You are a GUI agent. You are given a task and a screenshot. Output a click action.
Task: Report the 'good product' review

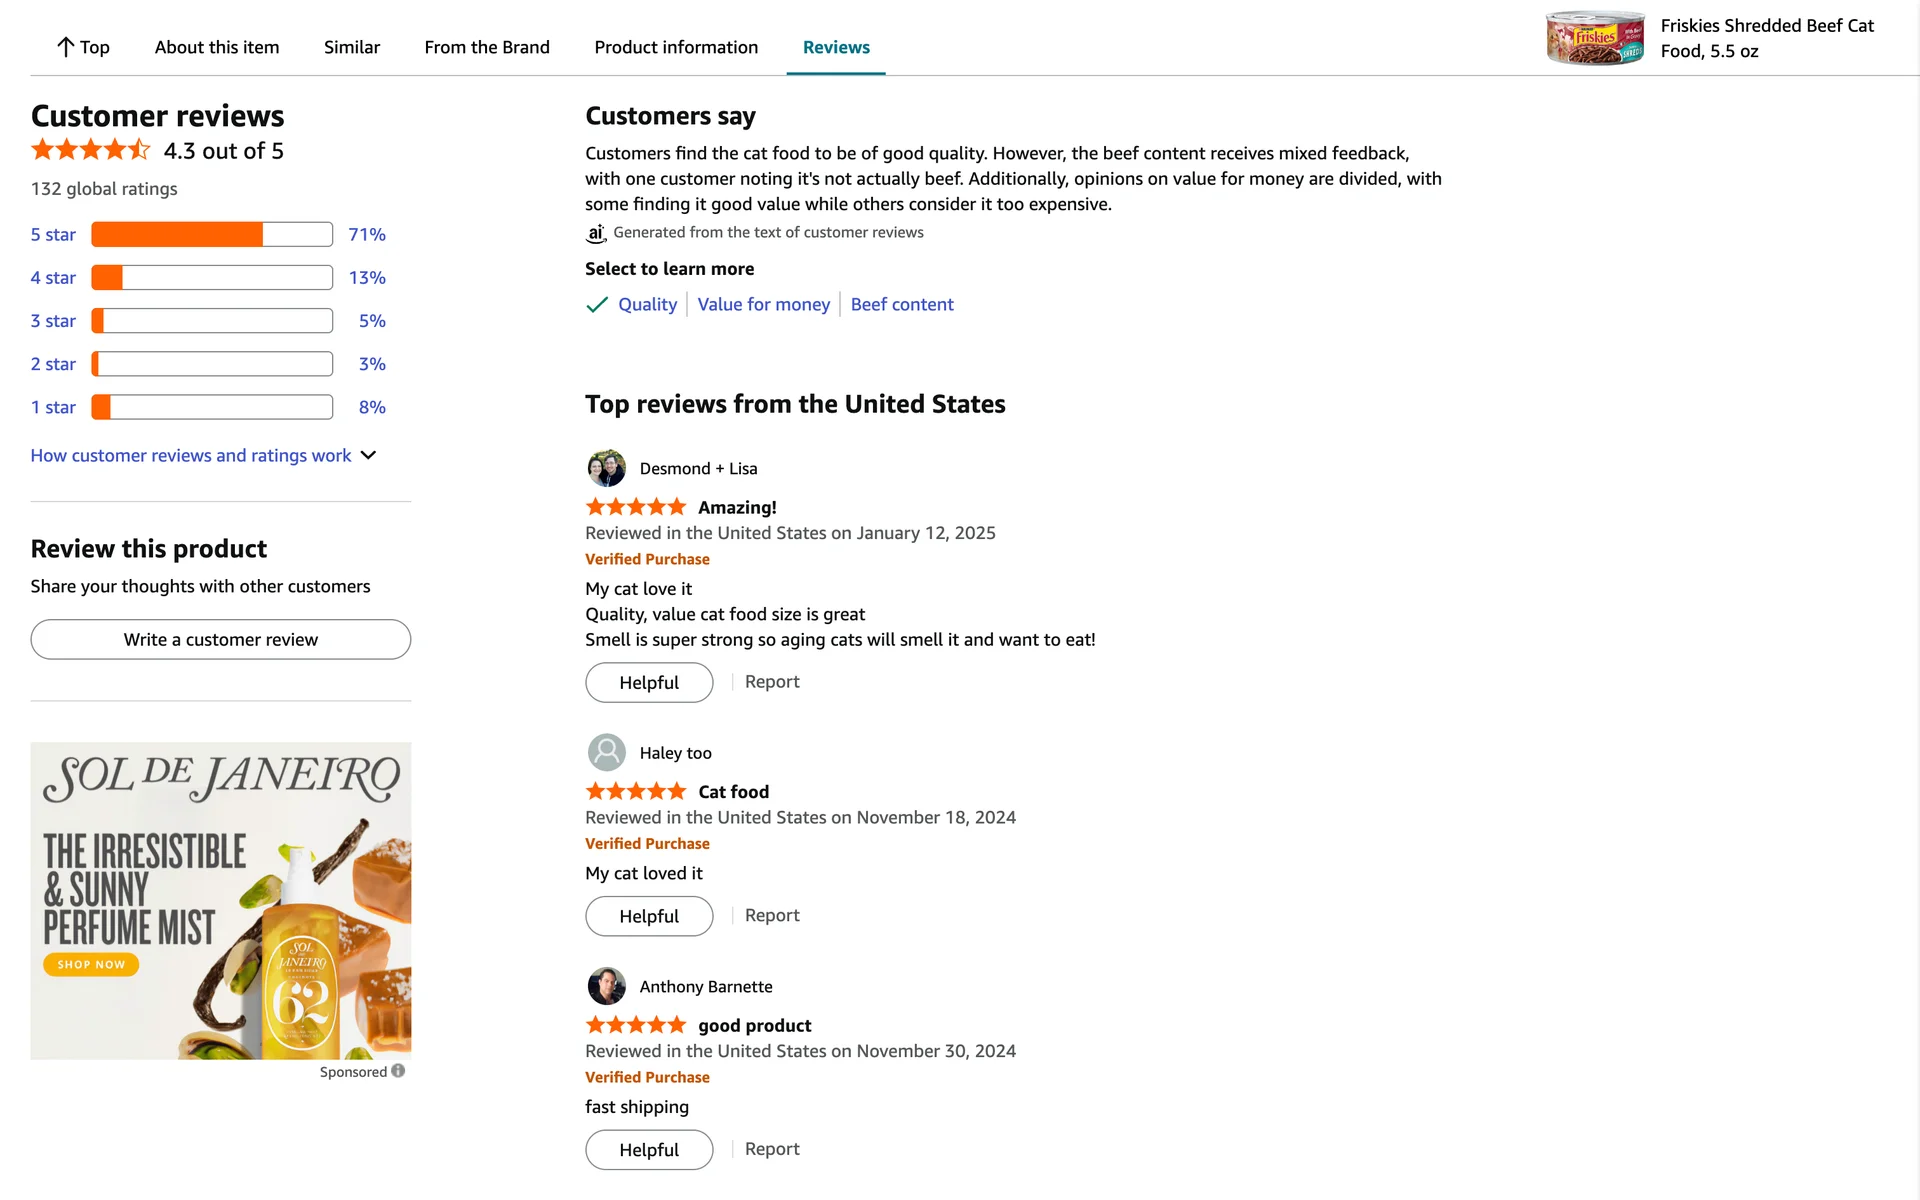(771, 1149)
